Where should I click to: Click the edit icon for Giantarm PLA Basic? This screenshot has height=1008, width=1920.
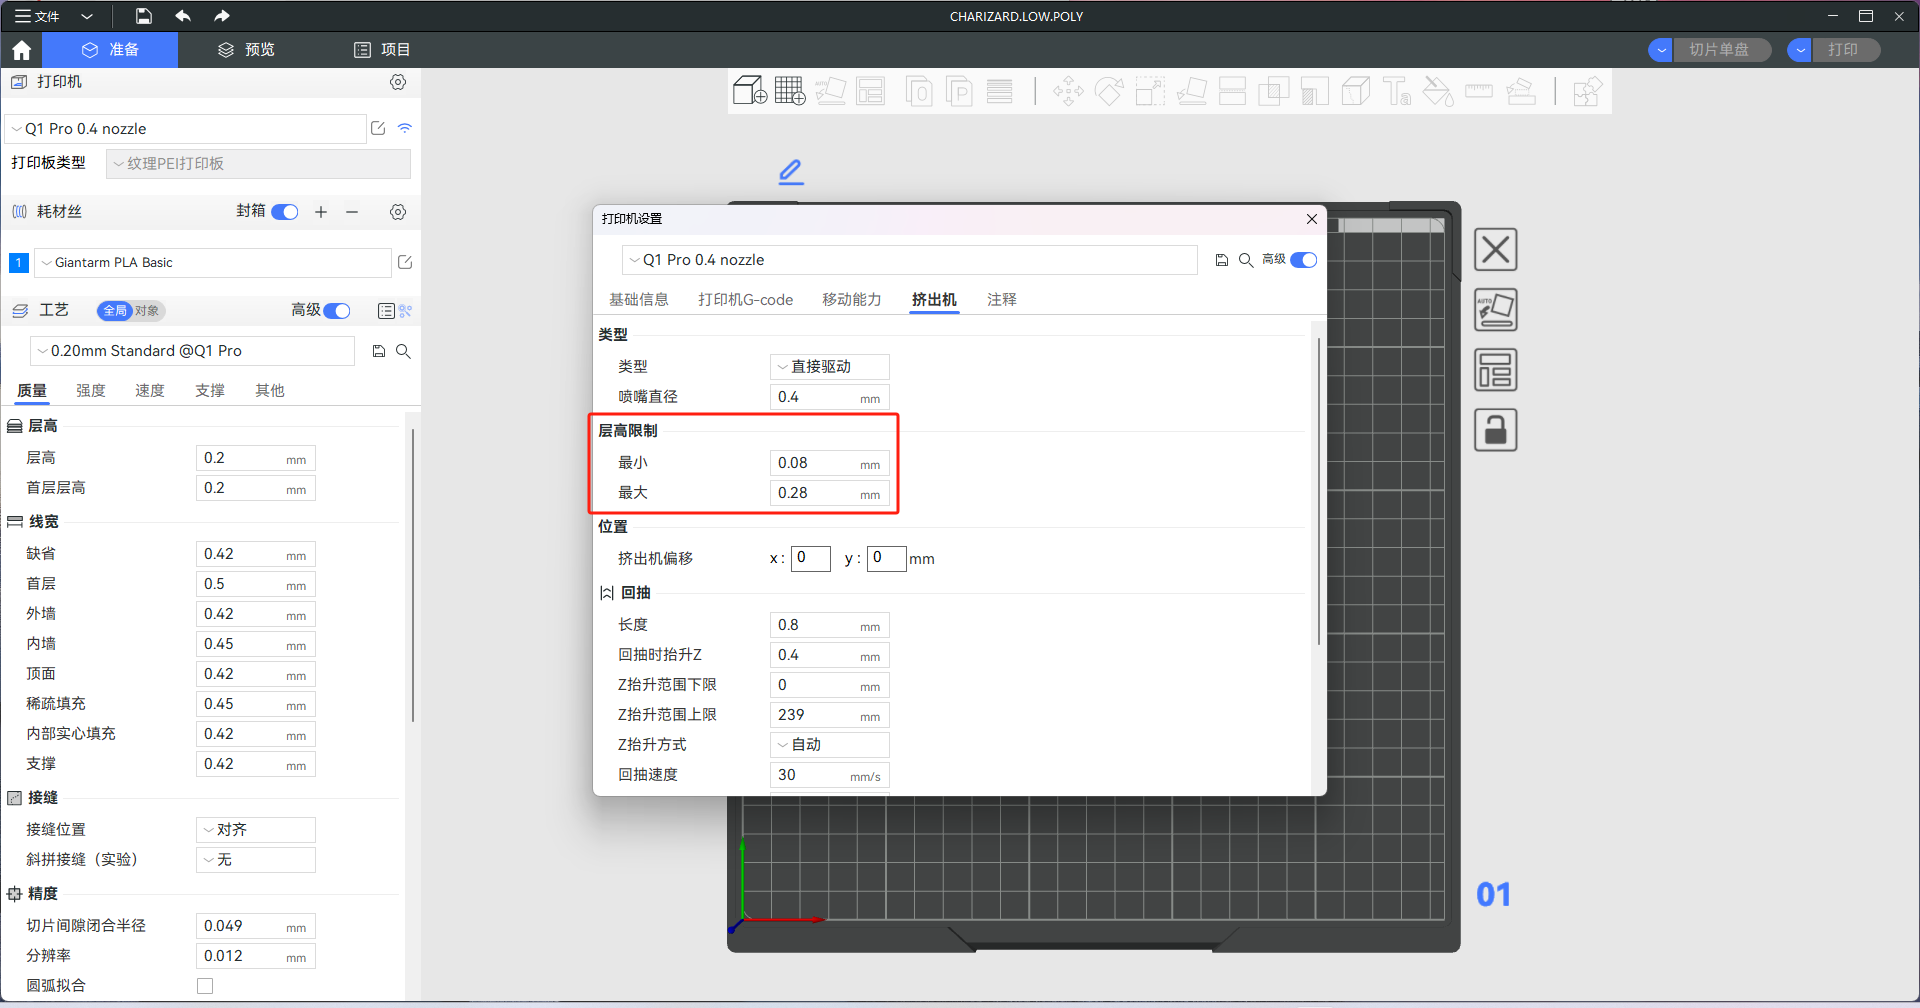405,262
